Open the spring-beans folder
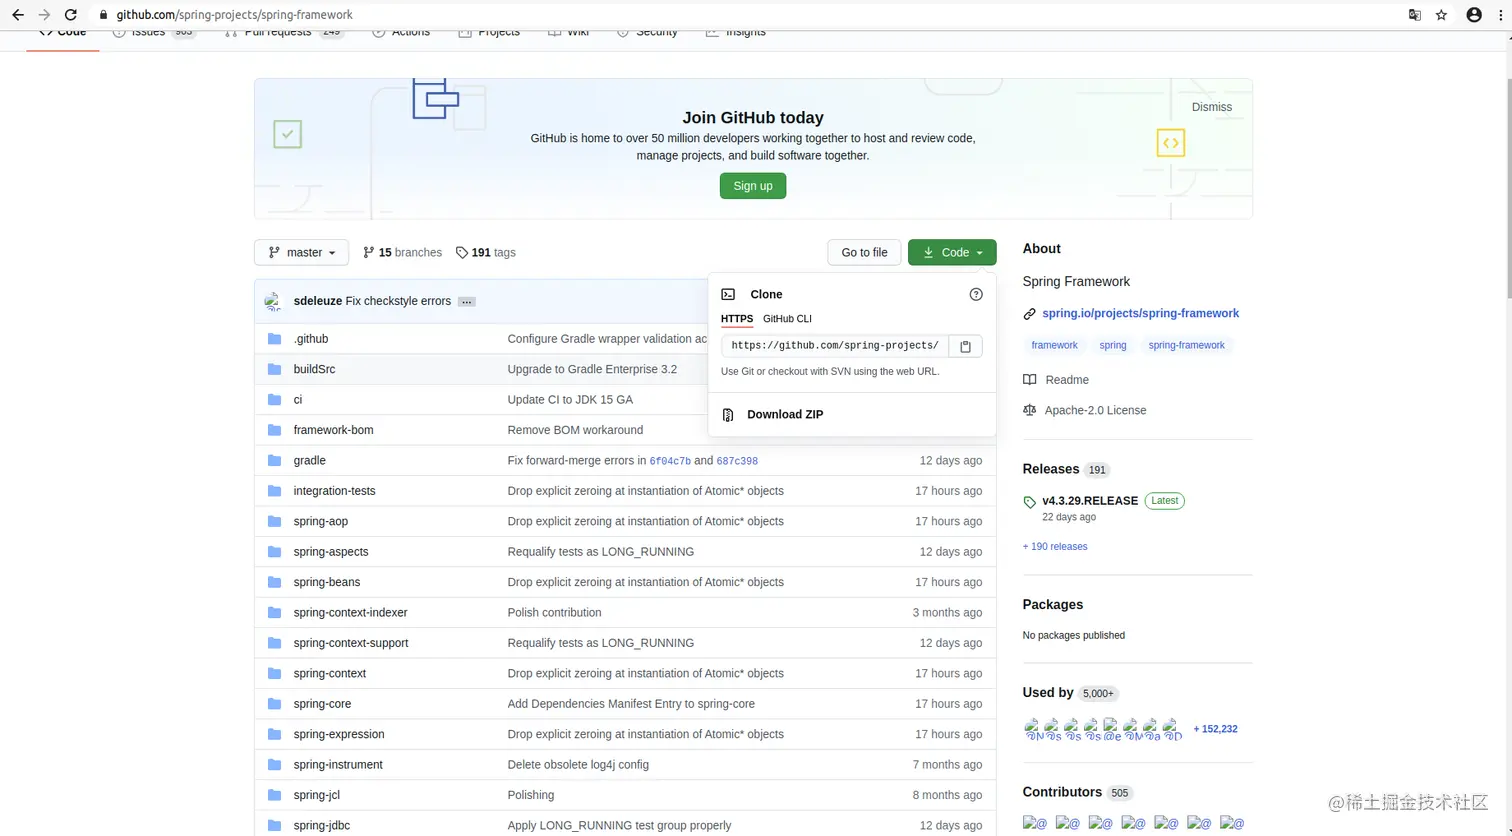The width and height of the screenshot is (1512, 836). [x=326, y=582]
